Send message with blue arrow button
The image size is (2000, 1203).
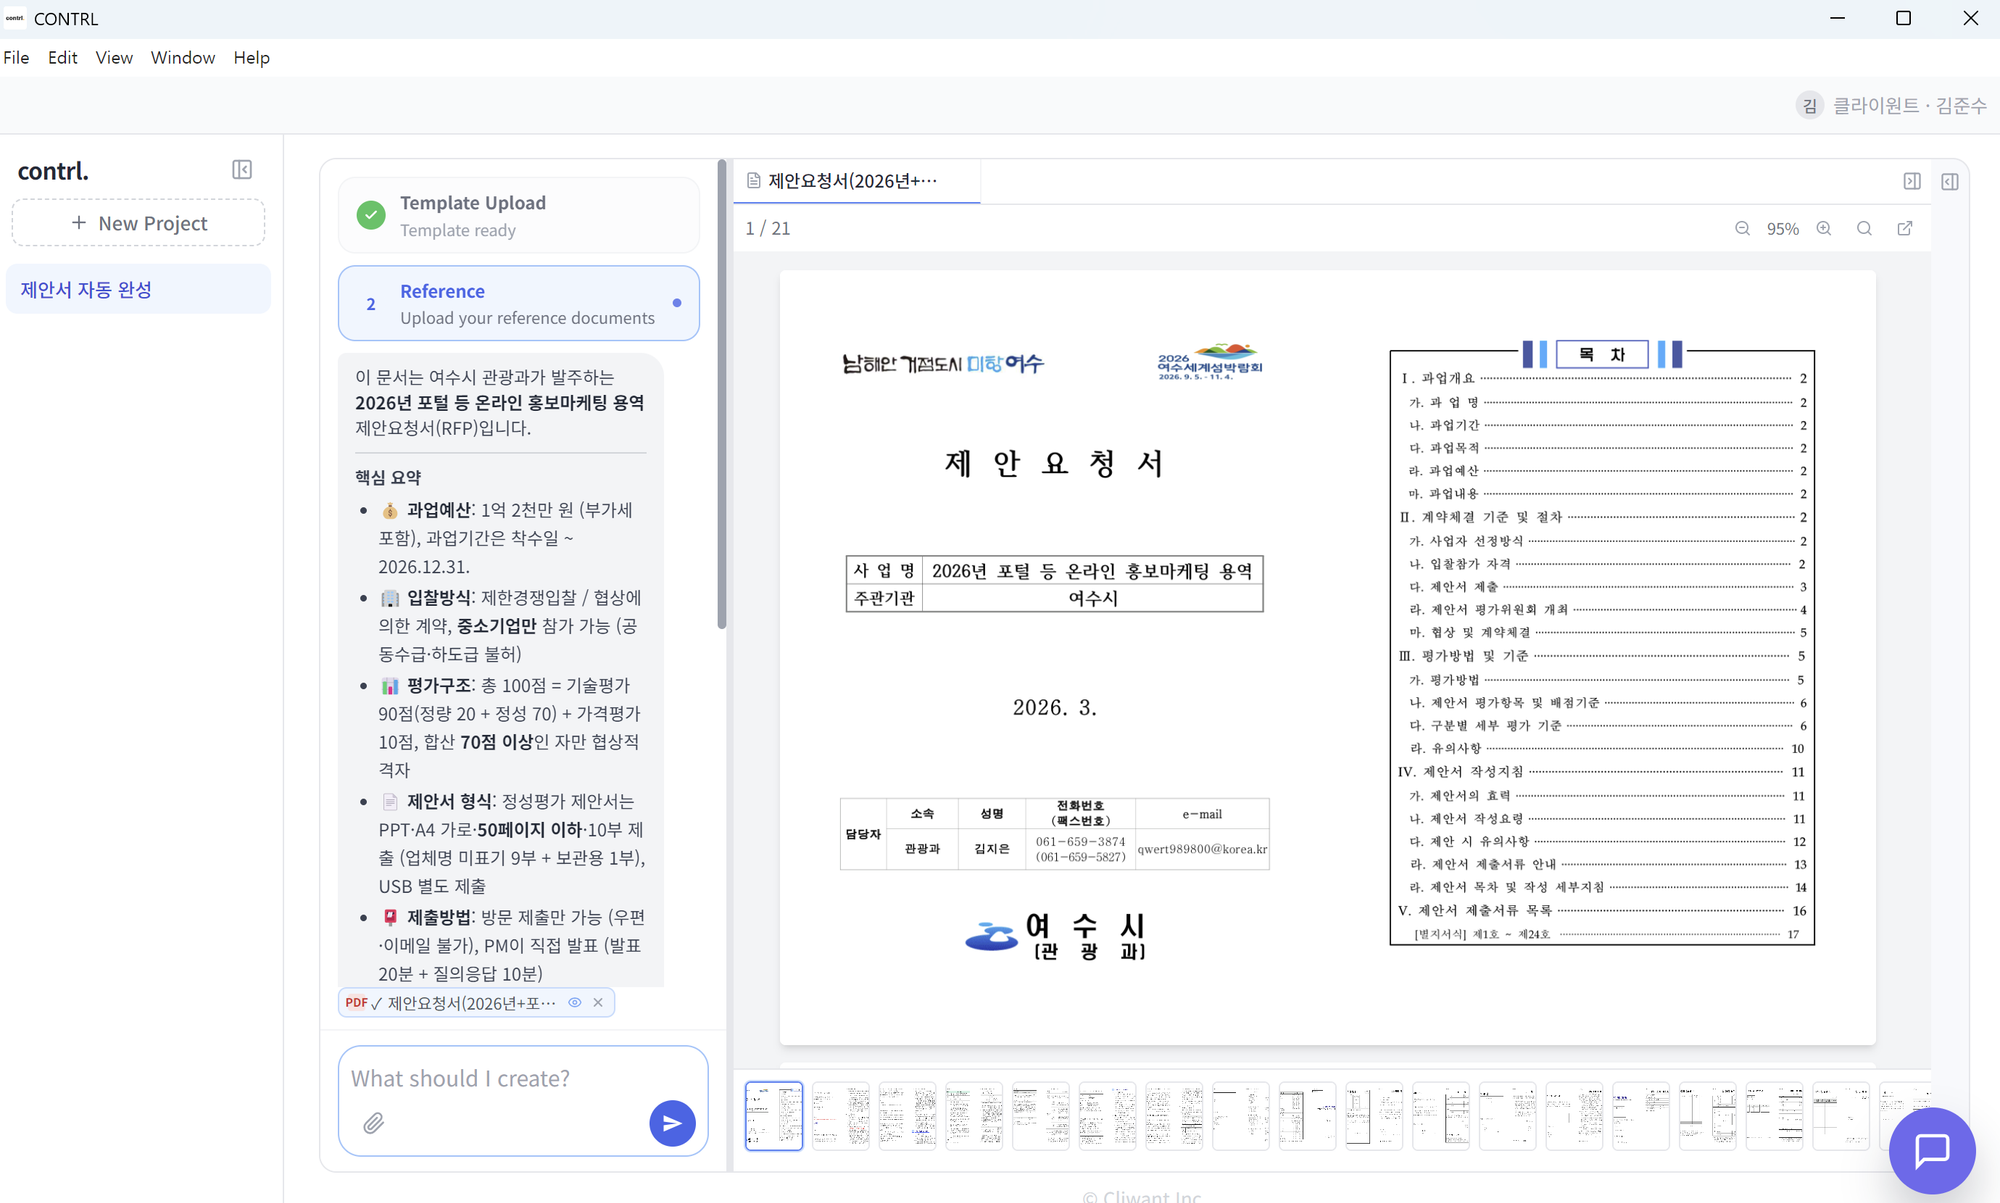click(672, 1123)
